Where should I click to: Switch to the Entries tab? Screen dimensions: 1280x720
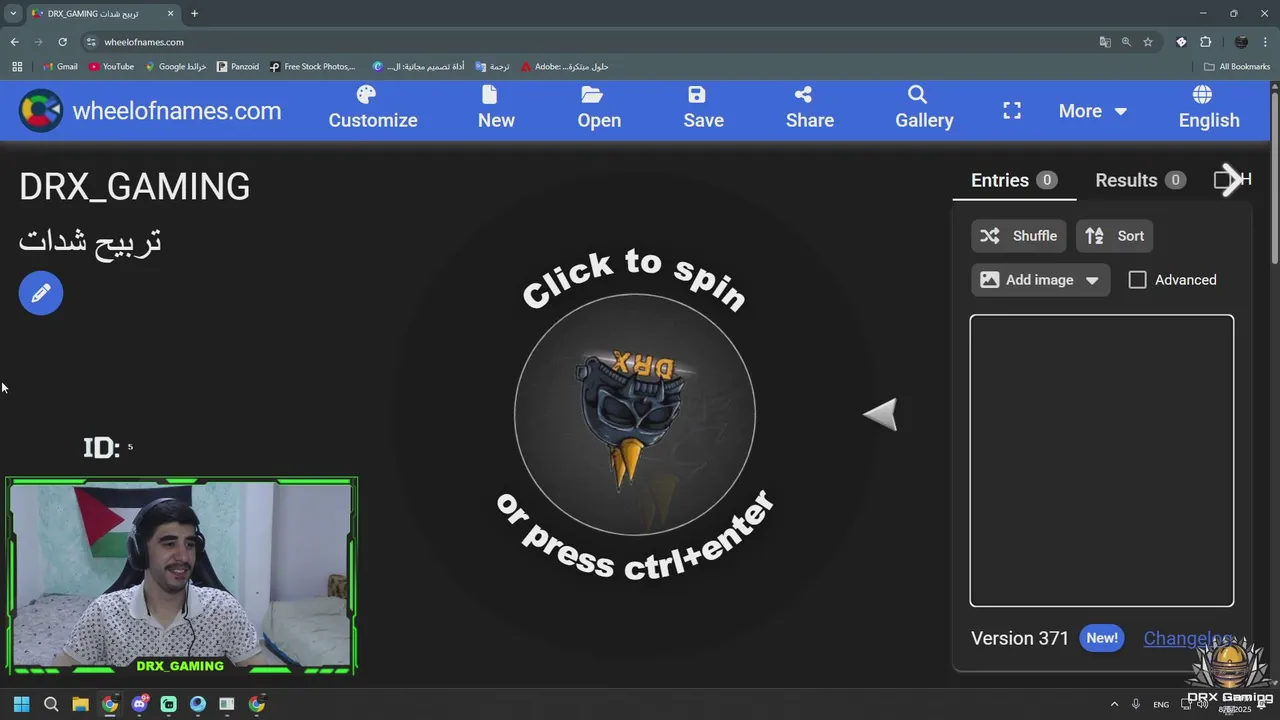click(x=1014, y=180)
